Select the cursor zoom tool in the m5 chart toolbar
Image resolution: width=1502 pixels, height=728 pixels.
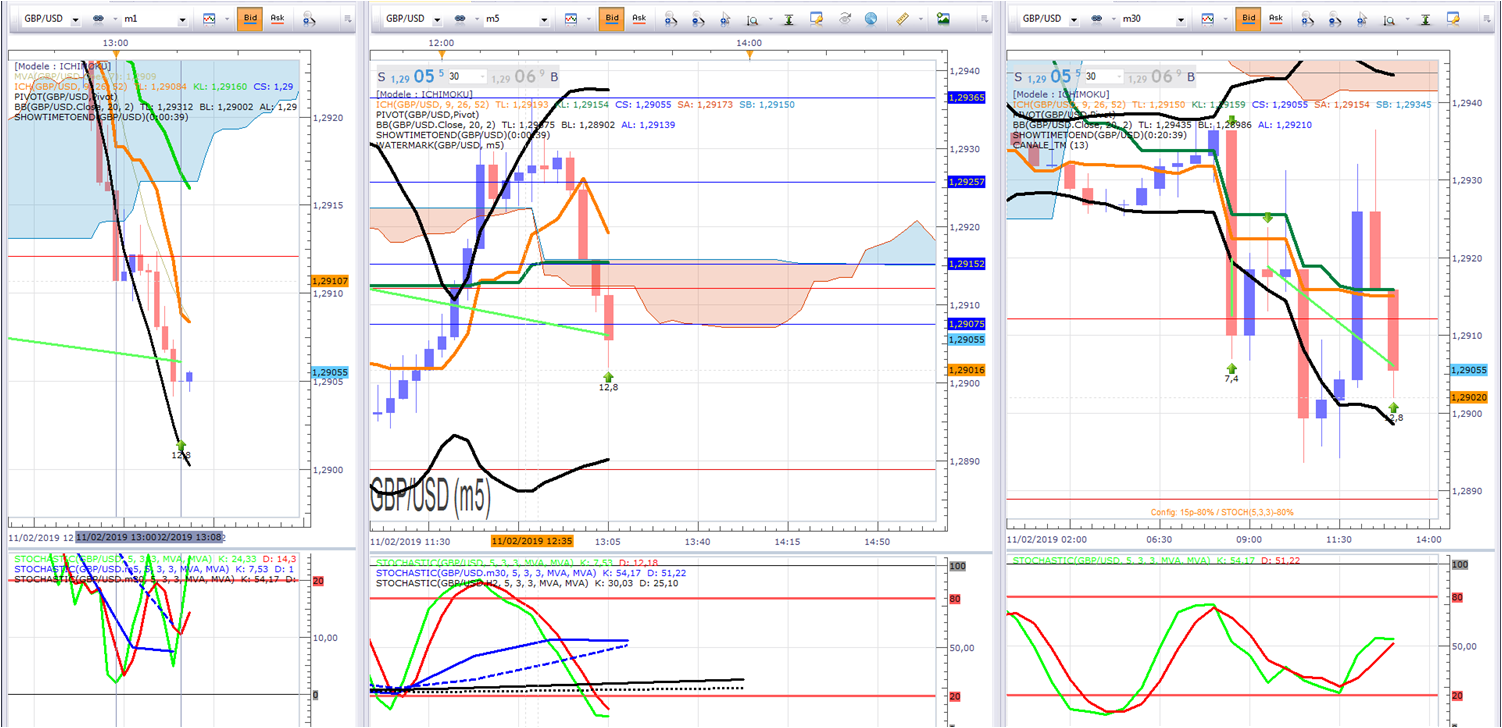coord(723,19)
